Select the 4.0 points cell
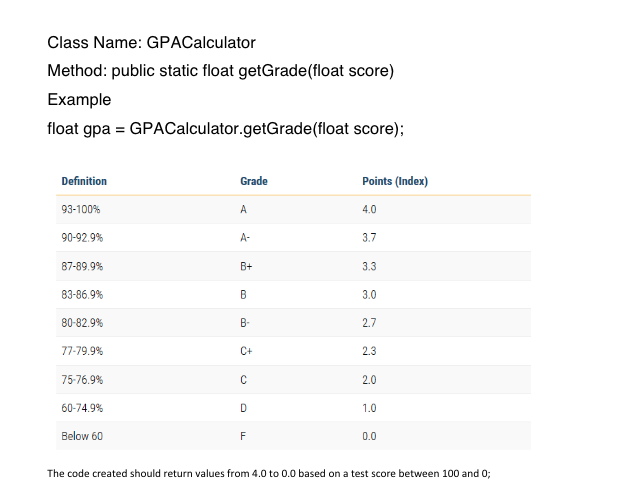 pyautogui.click(x=369, y=209)
